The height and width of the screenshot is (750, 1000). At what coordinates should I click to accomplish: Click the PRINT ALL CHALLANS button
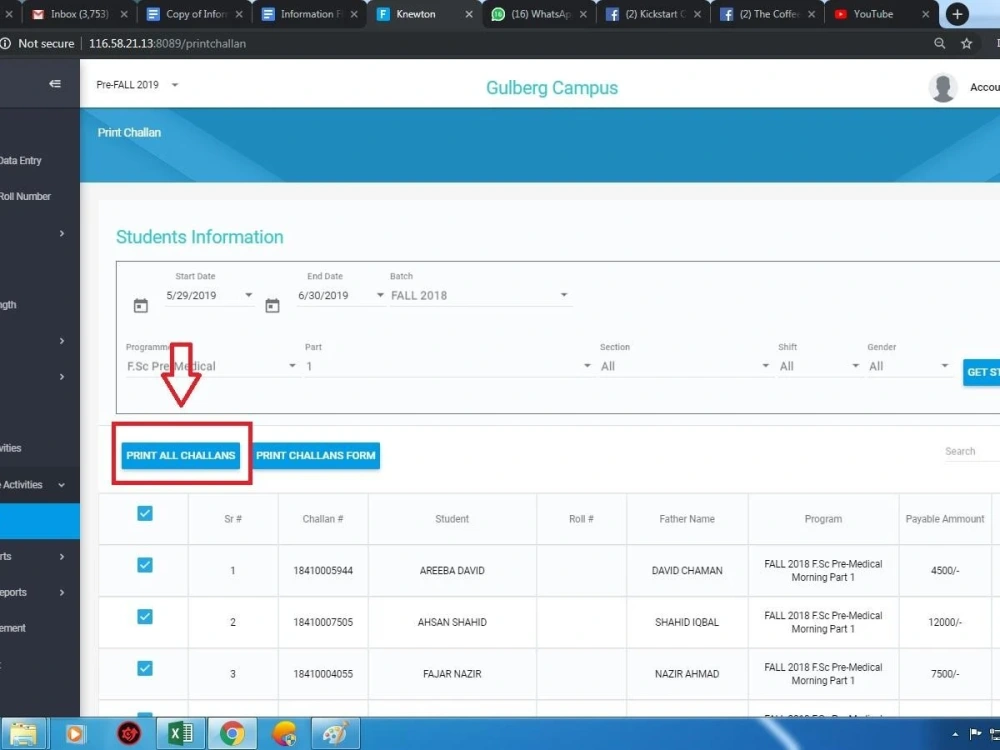point(181,455)
